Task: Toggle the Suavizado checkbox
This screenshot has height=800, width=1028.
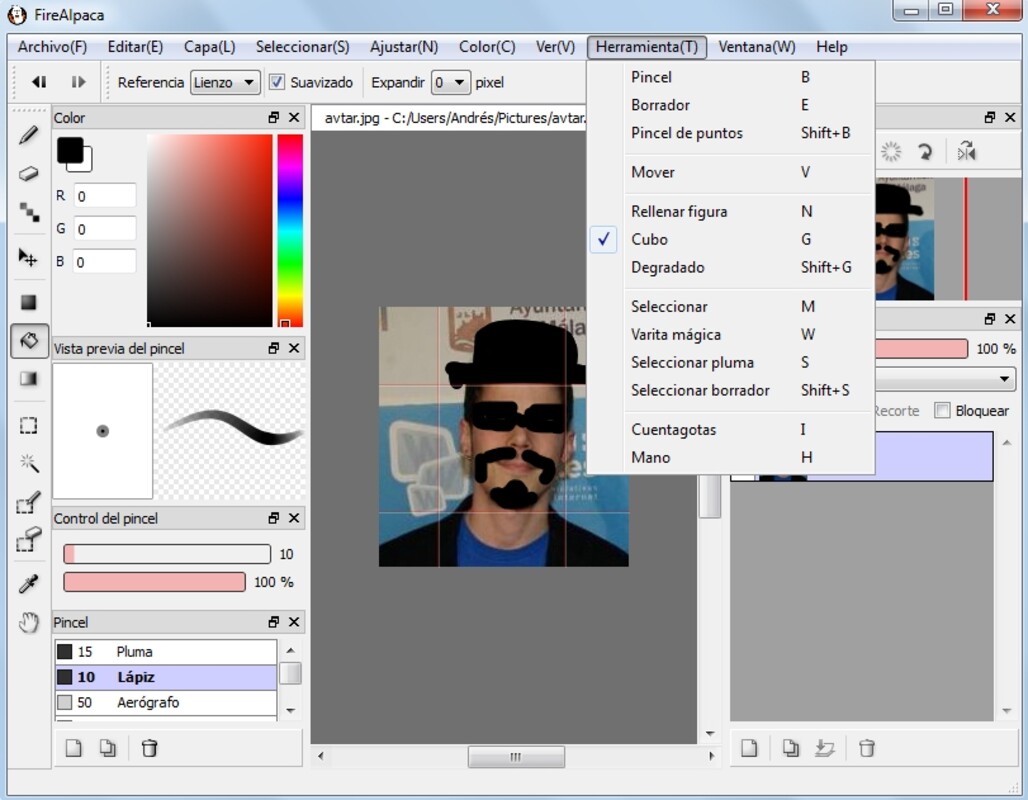Action: pyautogui.click(x=278, y=82)
